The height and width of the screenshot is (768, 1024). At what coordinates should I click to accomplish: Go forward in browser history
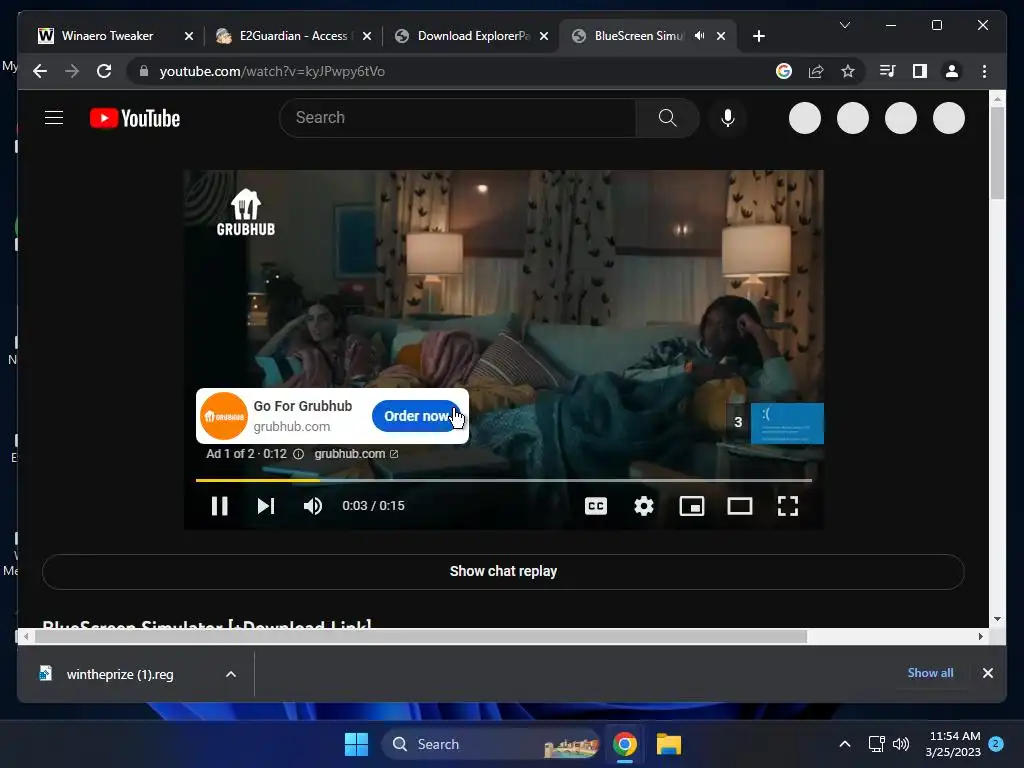72,71
